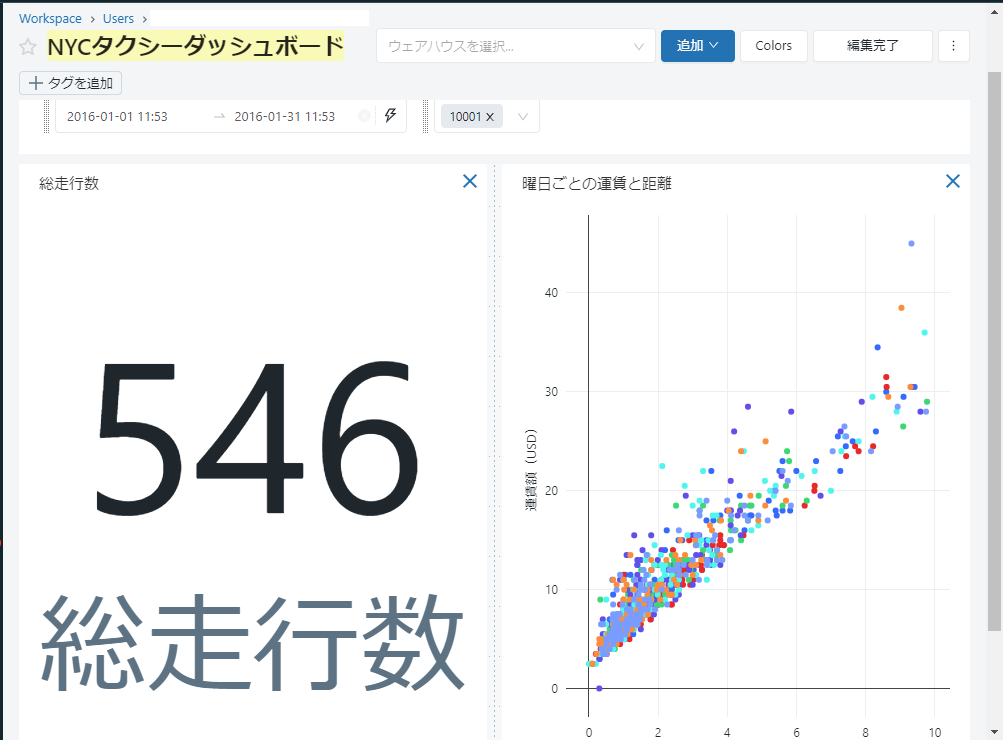Open the Workspace breadcrumb link

pyautogui.click(x=50, y=19)
